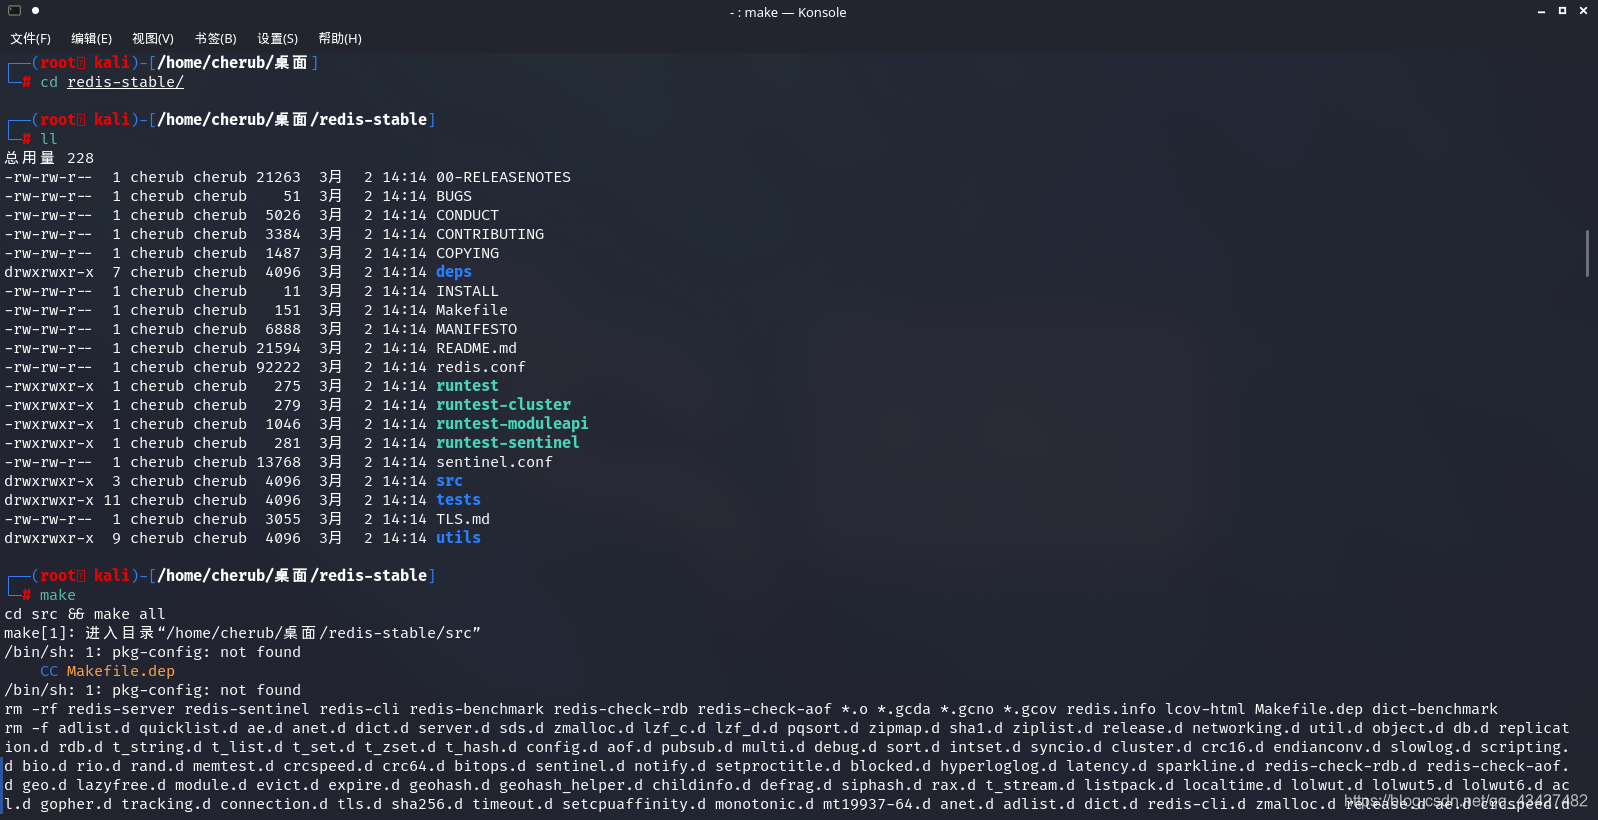Open the 编辑(E) menu
Screen dimensions: 1598x820
pos(91,38)
